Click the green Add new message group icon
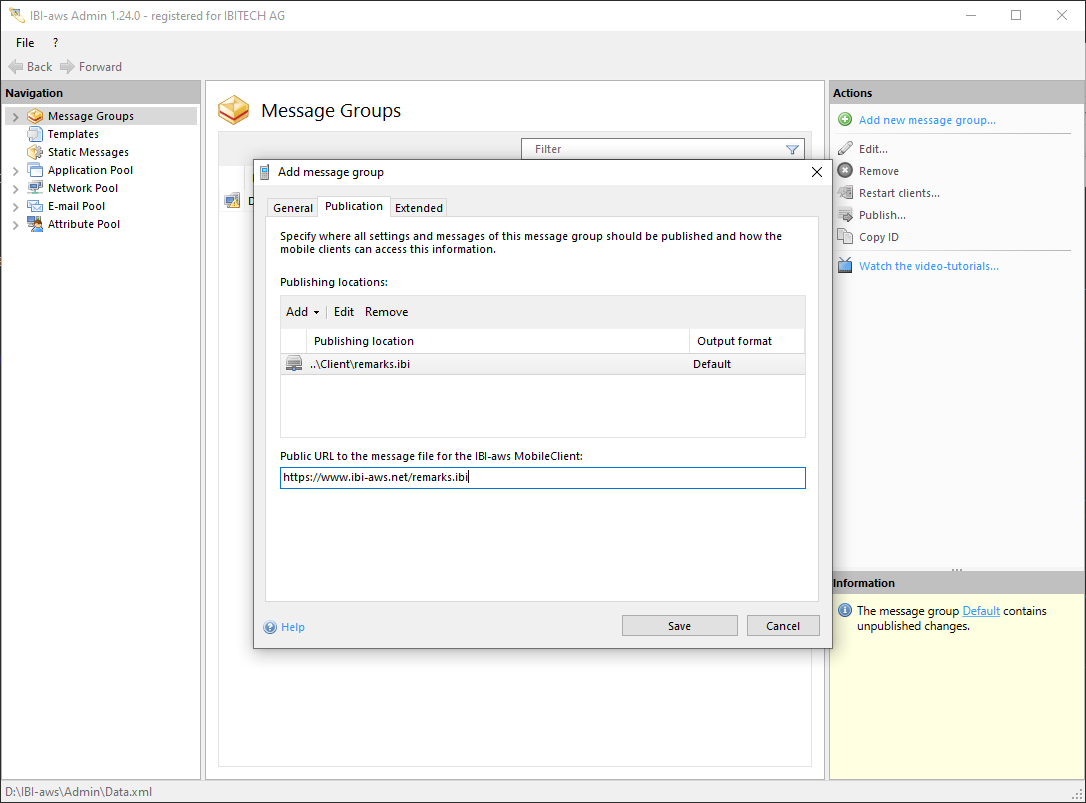The height and width of the screenshot is (803, 1086). 845,120
